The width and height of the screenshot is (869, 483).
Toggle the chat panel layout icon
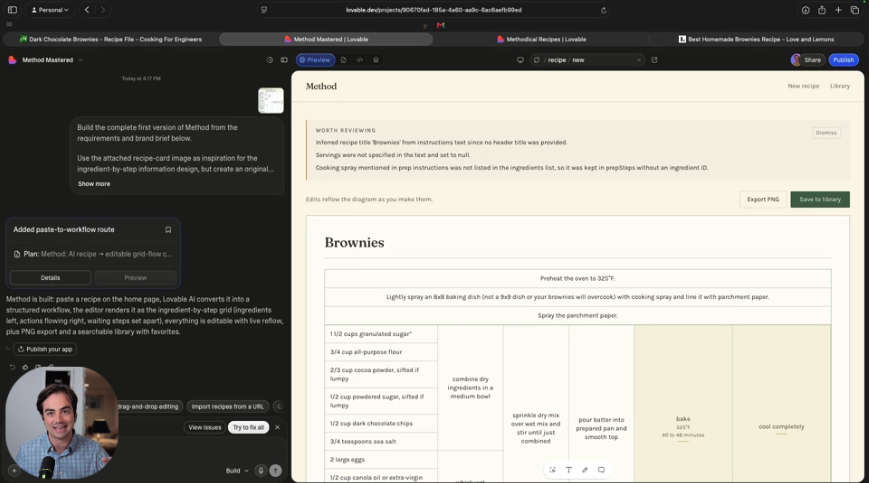pyautogui.click(x=284, y=60)
